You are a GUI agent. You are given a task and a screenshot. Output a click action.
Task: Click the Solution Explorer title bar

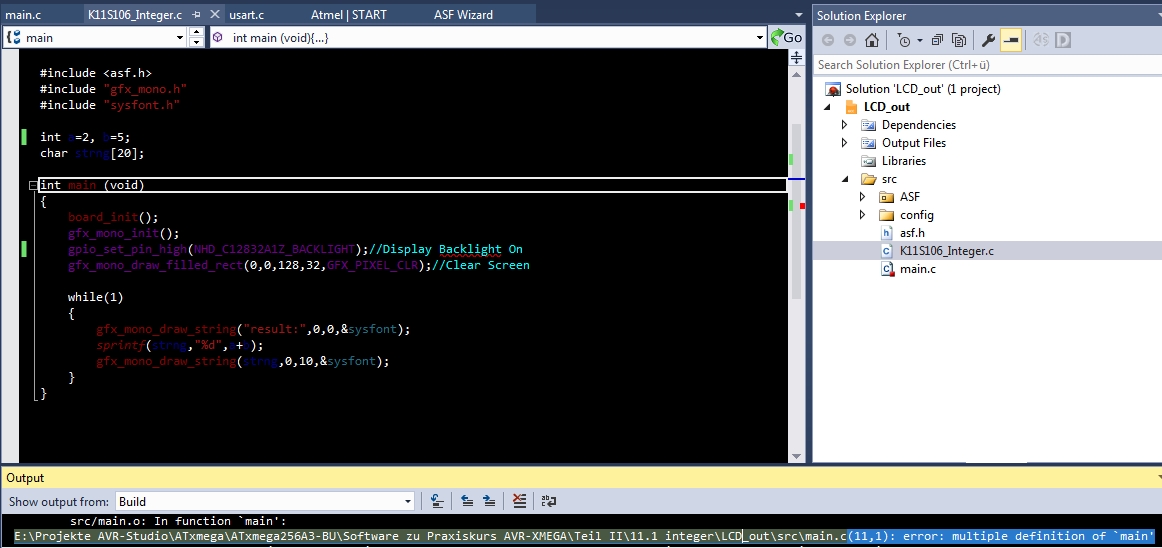coord(987,16)
